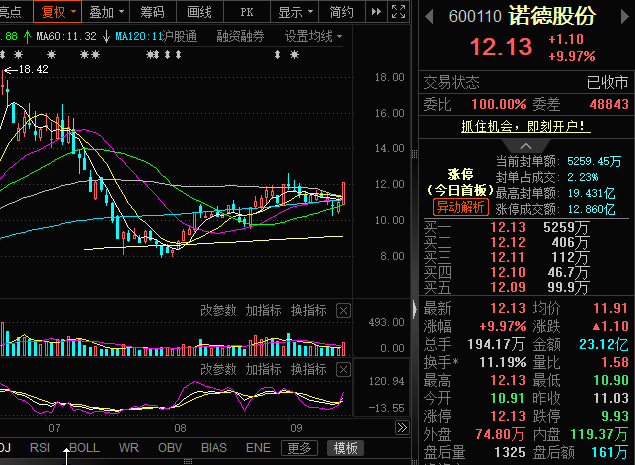Screen dimensions: 635x465
Task: Click the 18.42 high price marker
Action: coord(33,70)
